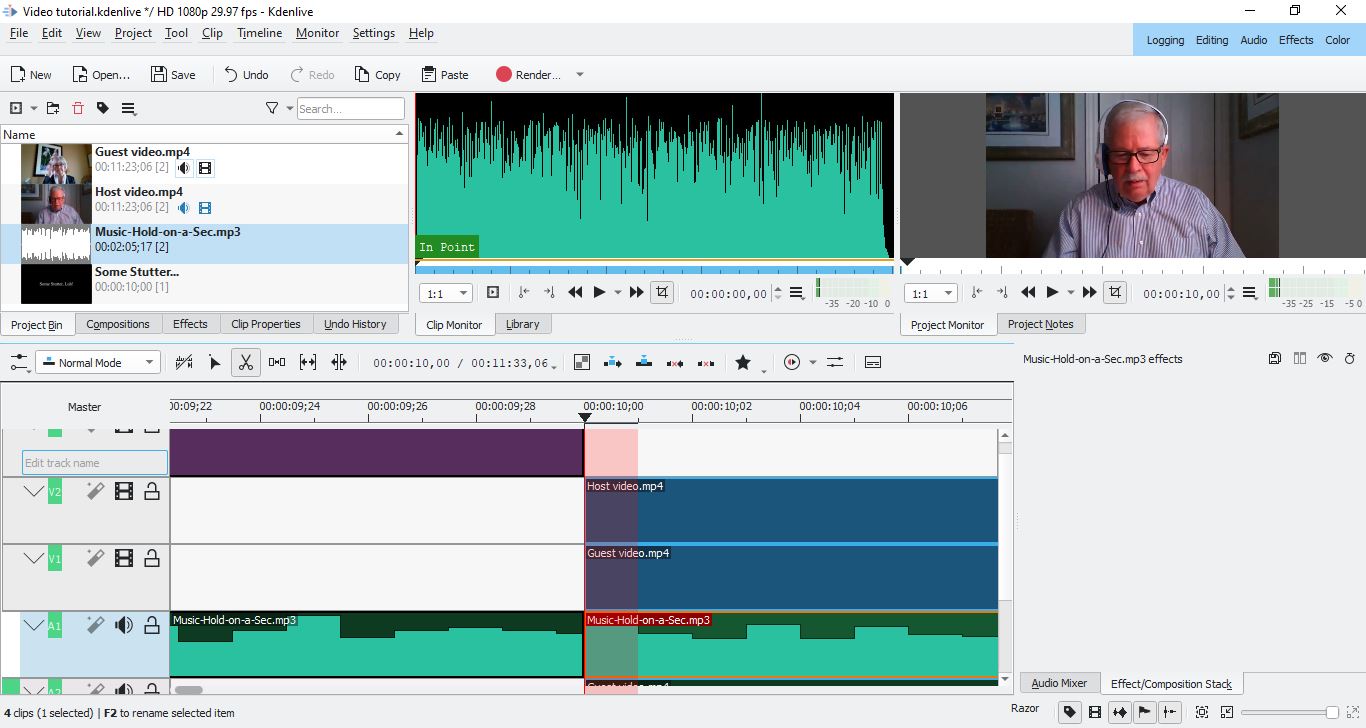This screenshot has height=728, width=1366.
Task: Open the audio mixer sliders icon in timeline toolbar
Action: pos(835,362)
